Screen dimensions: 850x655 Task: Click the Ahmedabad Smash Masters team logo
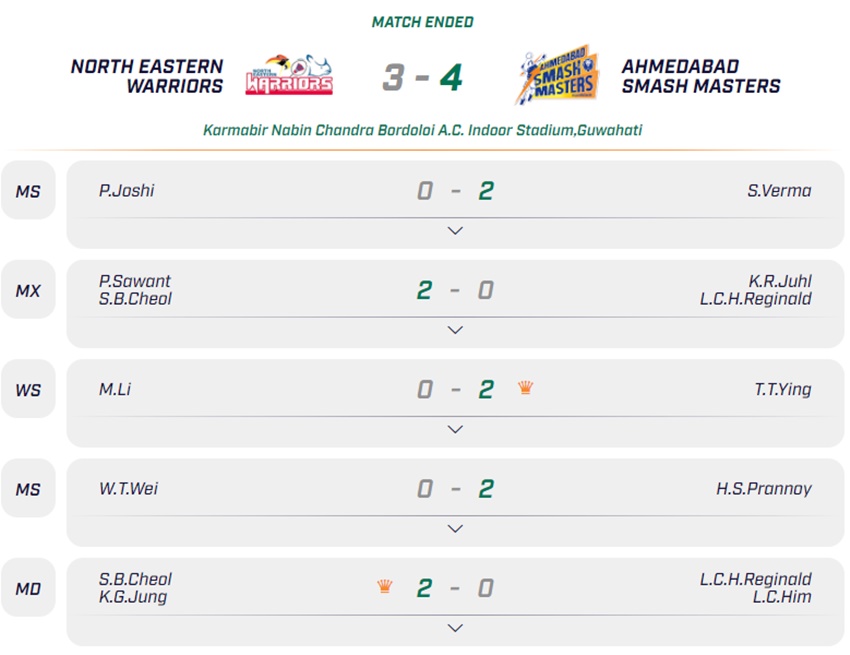(x=556, y=76)
